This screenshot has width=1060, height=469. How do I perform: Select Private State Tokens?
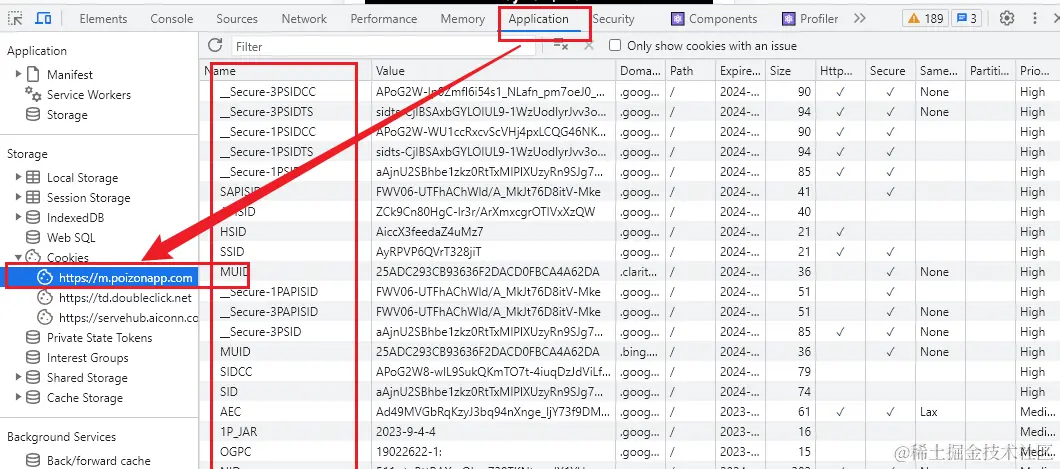pyautogui.click(x=99, y=337)
